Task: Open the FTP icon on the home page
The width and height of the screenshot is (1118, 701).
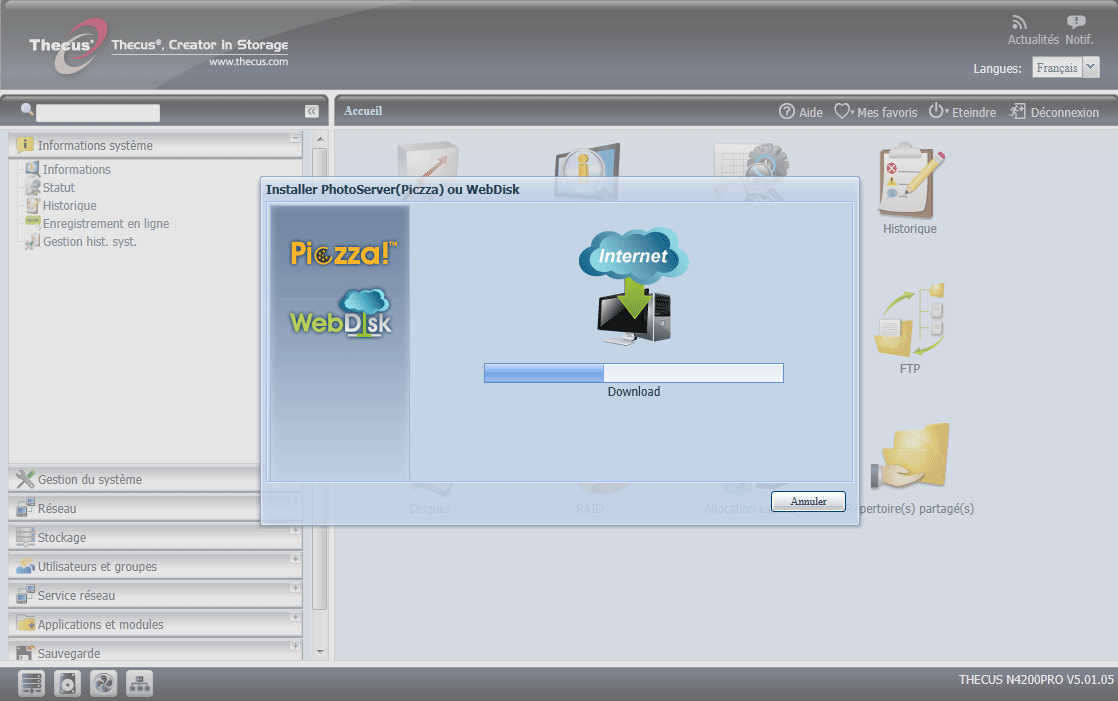Action: [910, 320]
